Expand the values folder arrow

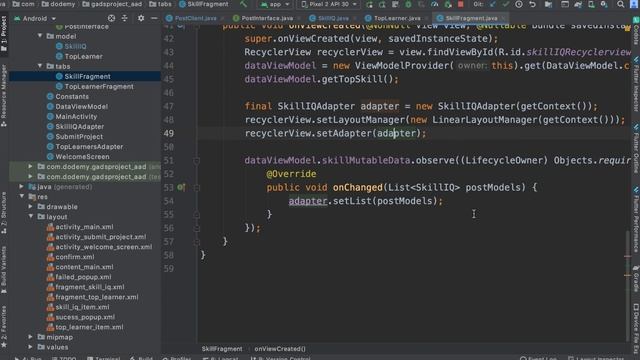31,347
